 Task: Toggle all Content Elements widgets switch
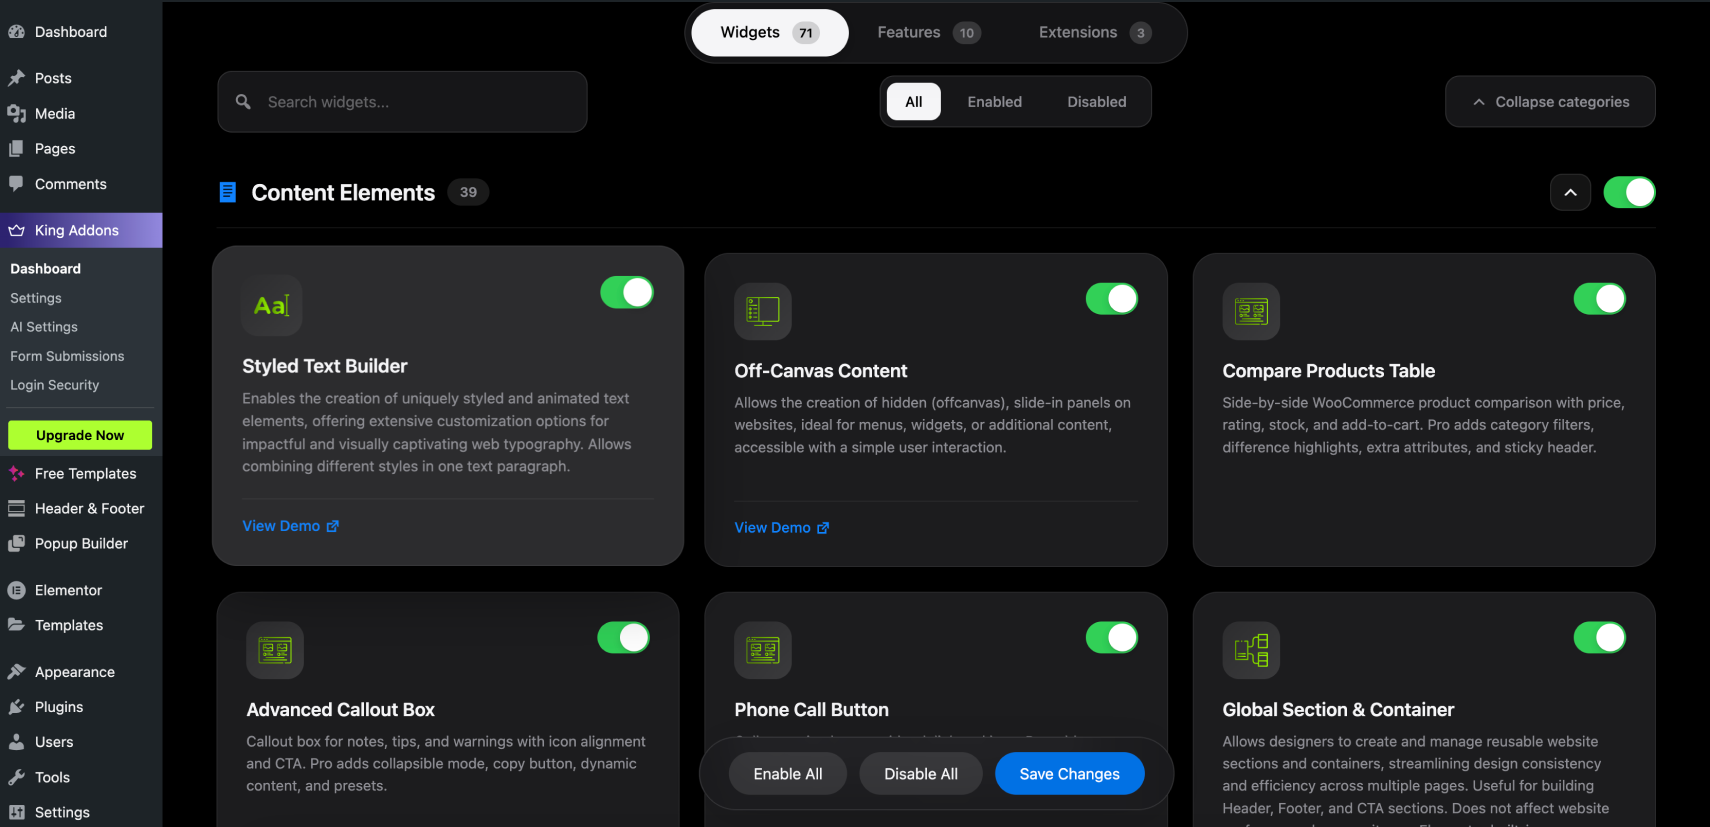1629,192
